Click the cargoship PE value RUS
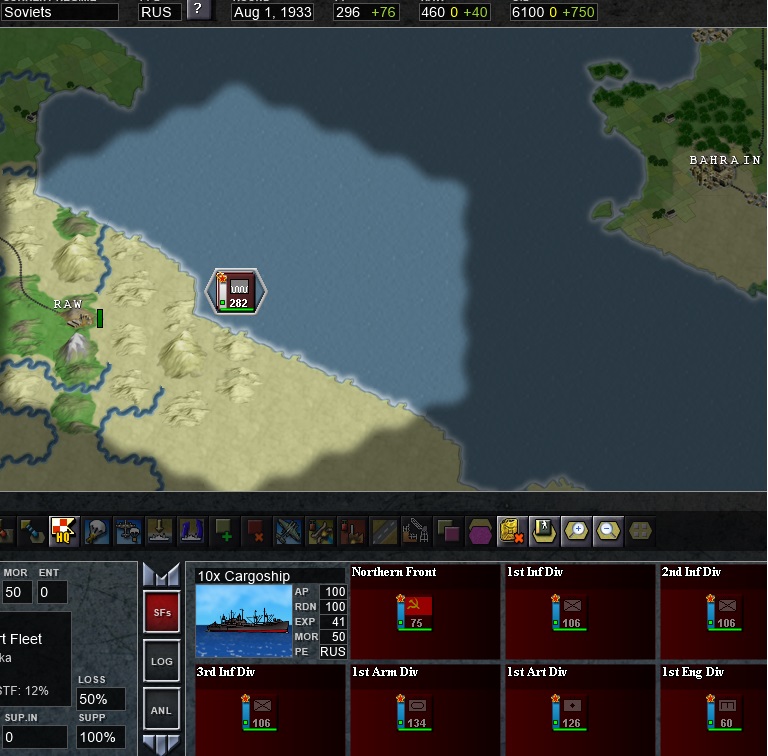Viewport: 768px width, 756px height. (333, 652)
